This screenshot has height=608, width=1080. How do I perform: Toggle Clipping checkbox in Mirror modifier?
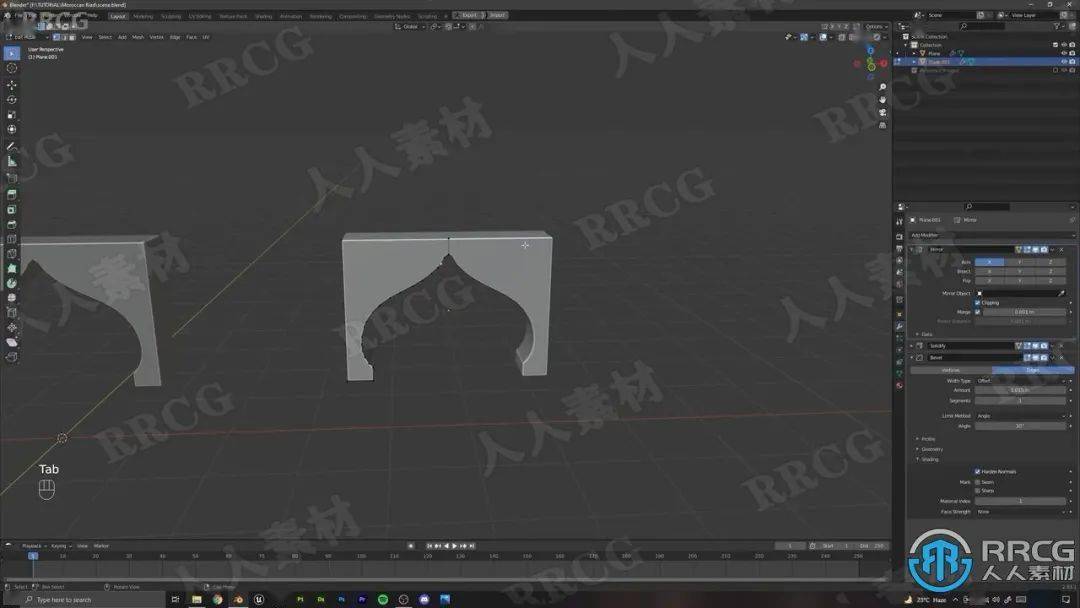[977, 303]
